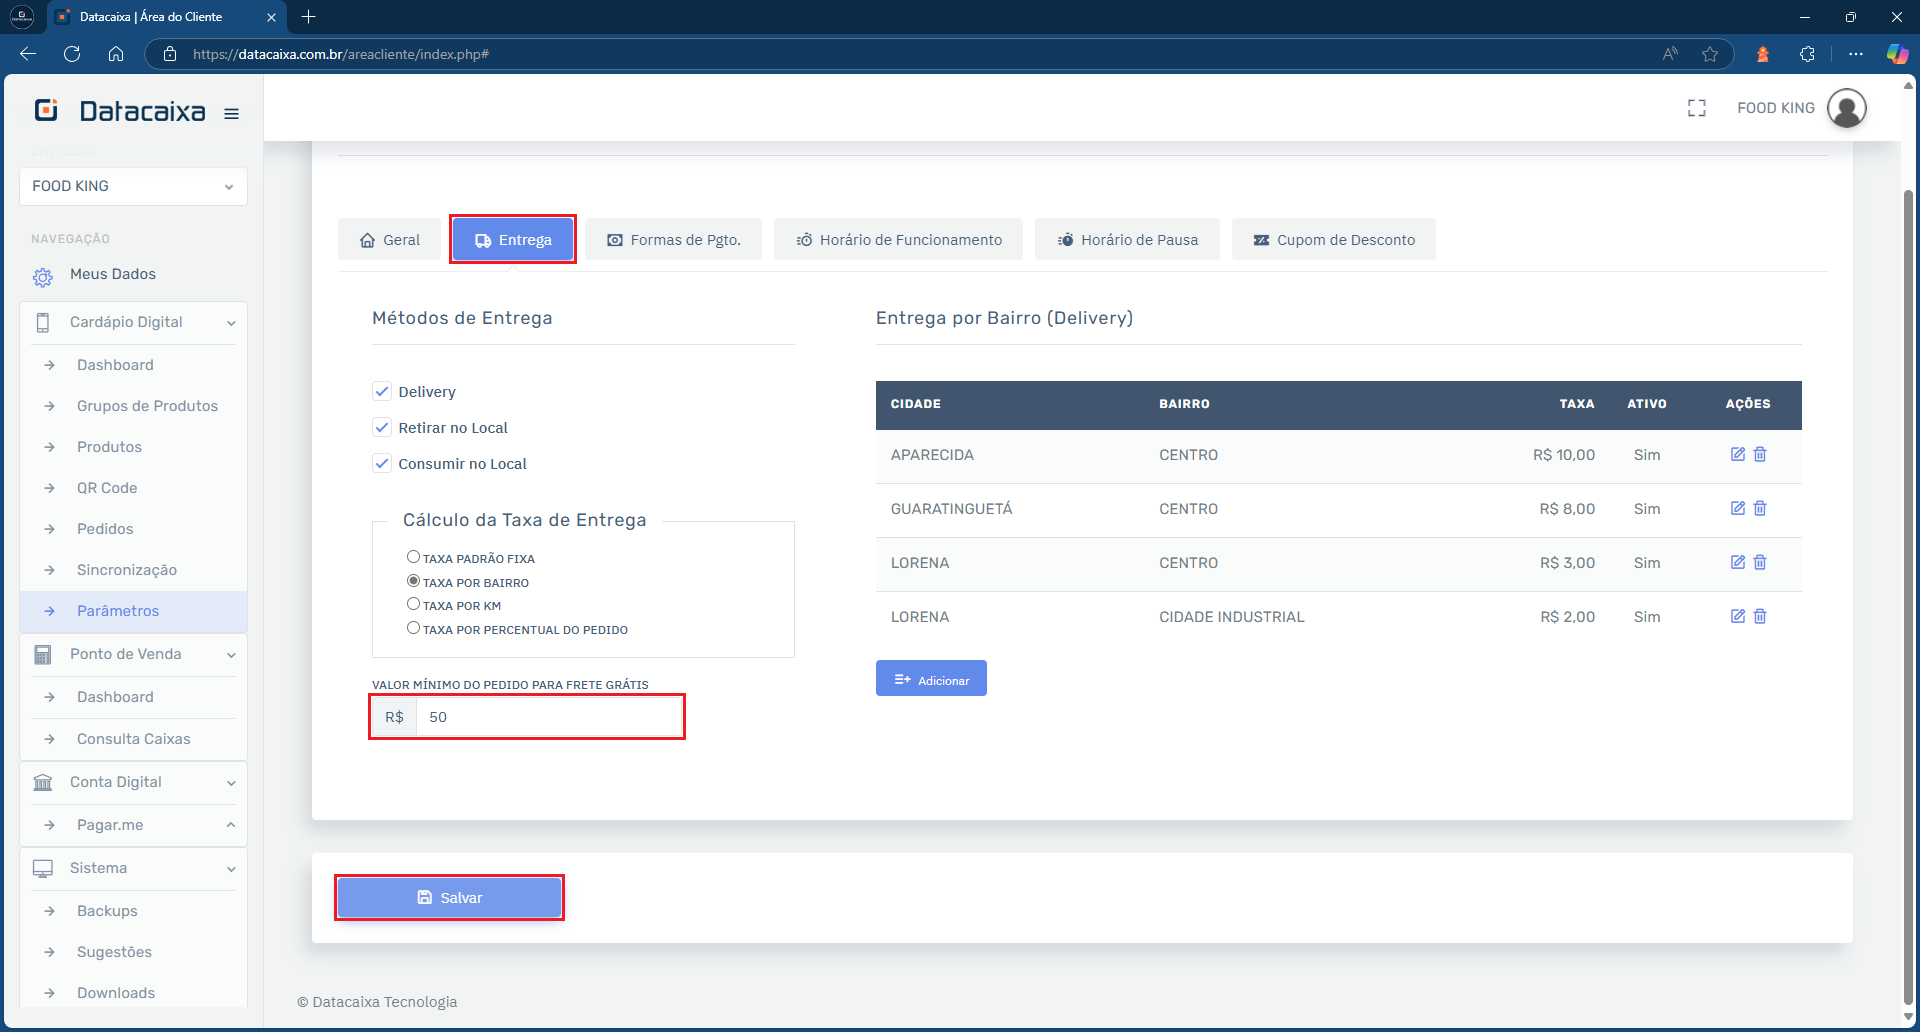1920x1032 pixels.
Task: Toggle the sidebar hamburger menu
Action: coord(231,114)
